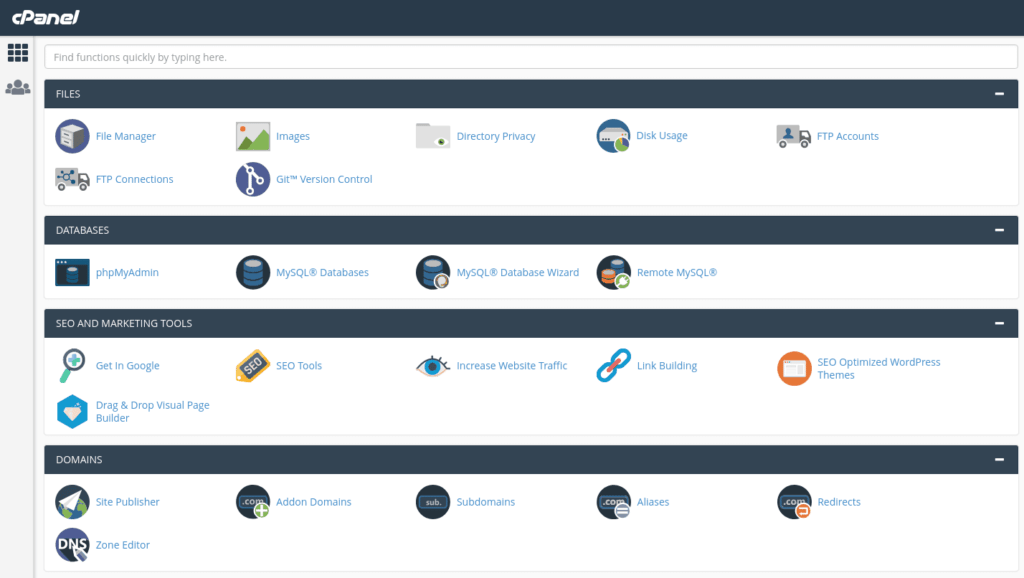This screenshot has width=1024, height=578.
Task: Open the File Manager icon
Action: click(72, 136)
